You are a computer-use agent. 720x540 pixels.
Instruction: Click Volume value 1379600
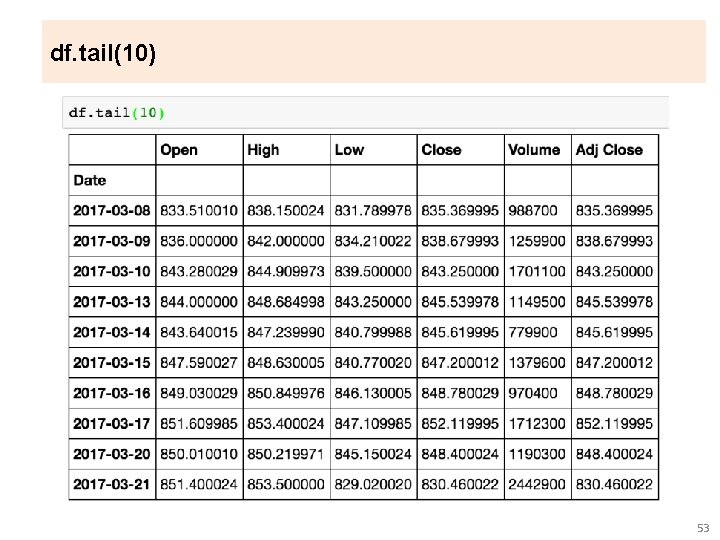(537, 363)
